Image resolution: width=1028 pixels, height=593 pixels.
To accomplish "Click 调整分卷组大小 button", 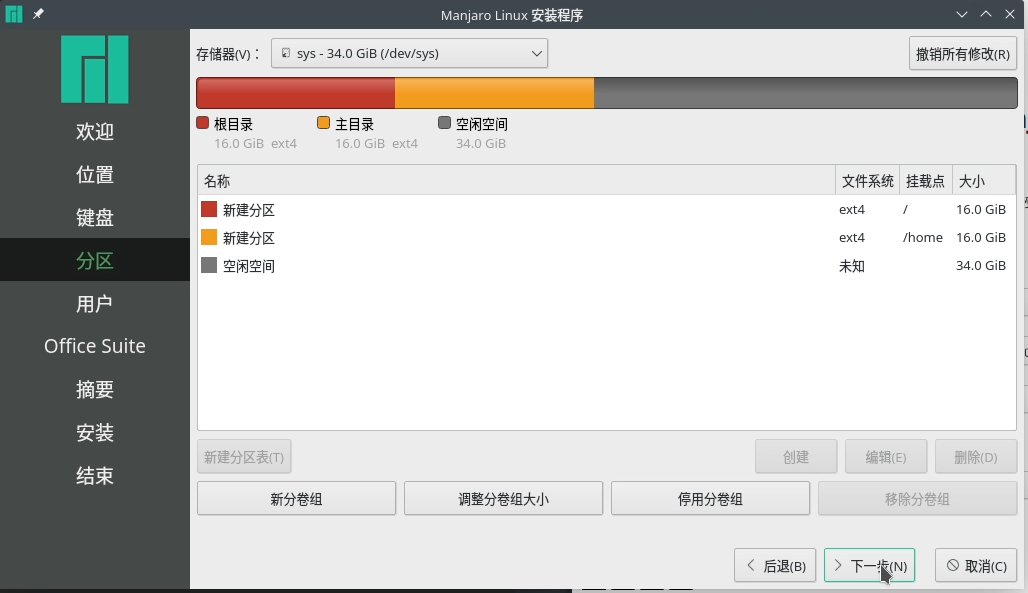I will 504,499.
